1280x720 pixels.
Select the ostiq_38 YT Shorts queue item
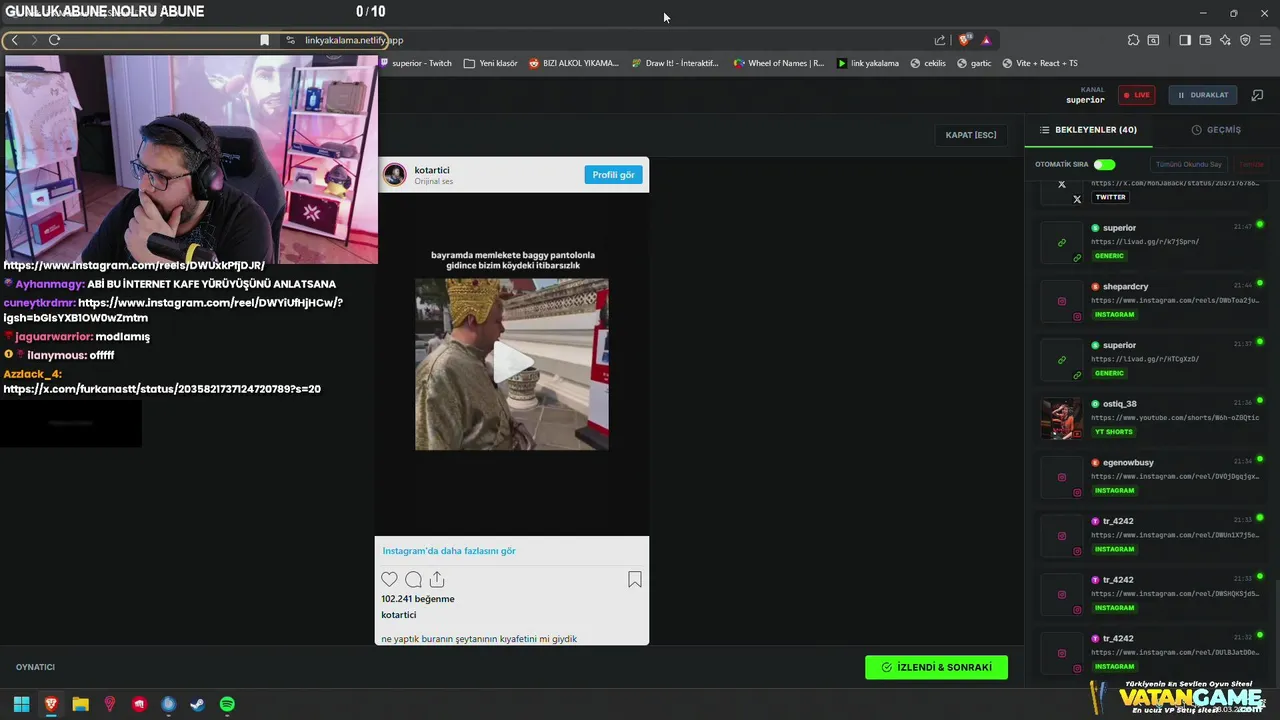[1150, 418]
